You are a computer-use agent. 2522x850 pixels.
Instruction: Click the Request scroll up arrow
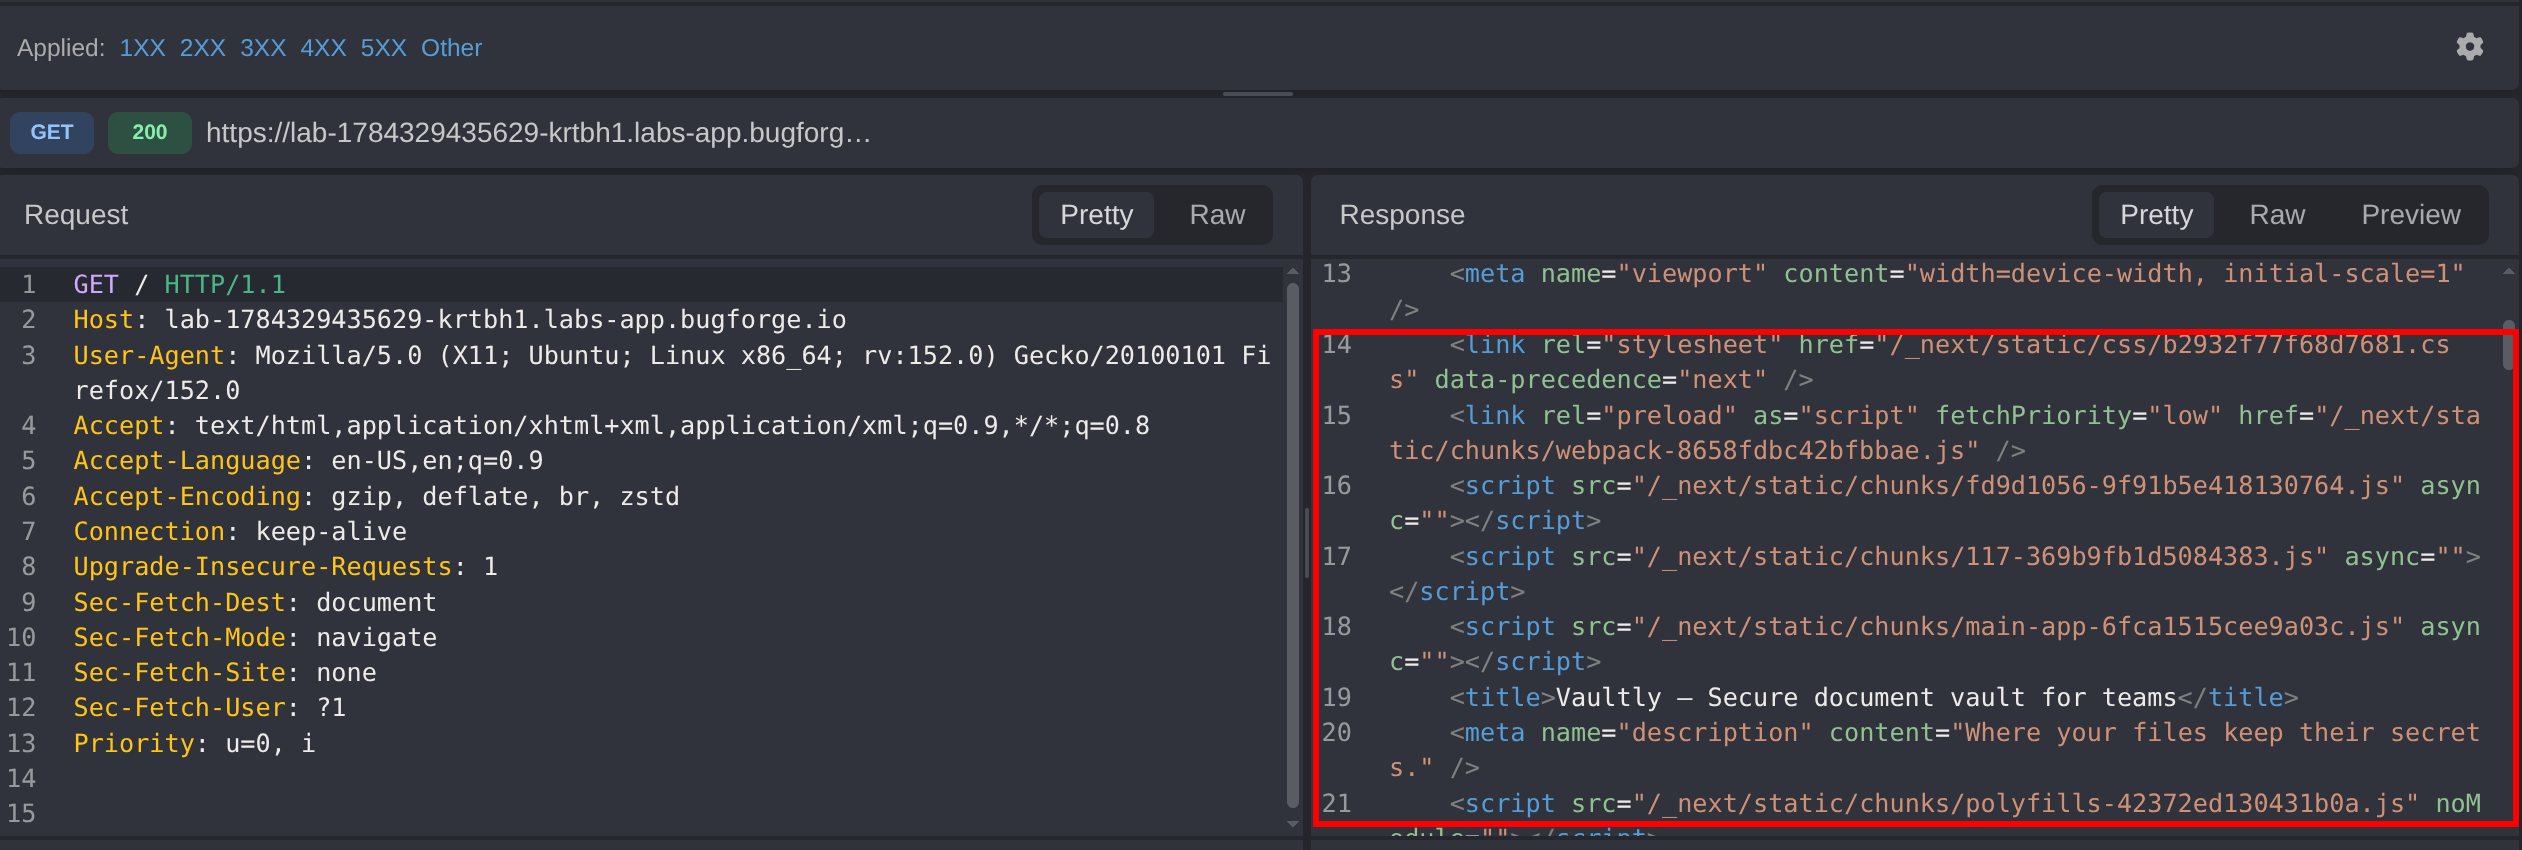click(x=1292, y=272)
